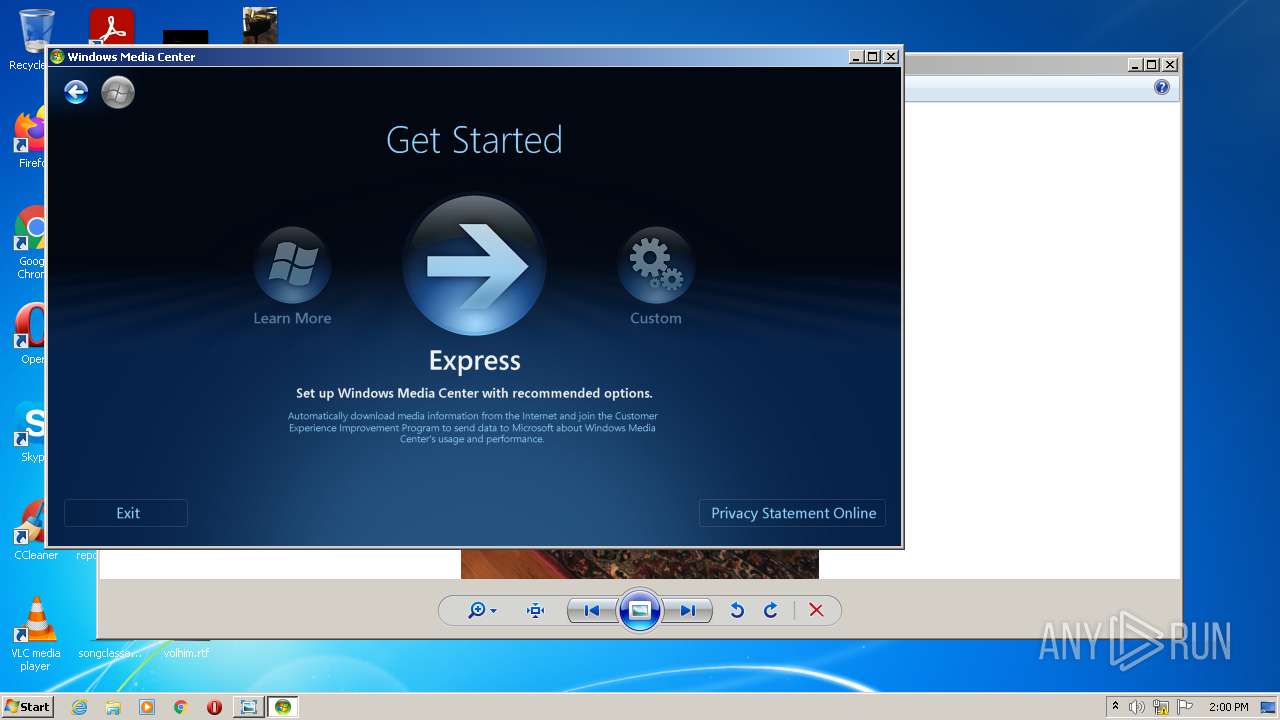
Task: Open Windows Explorer folder on taskbar
Action: point(113,707)
